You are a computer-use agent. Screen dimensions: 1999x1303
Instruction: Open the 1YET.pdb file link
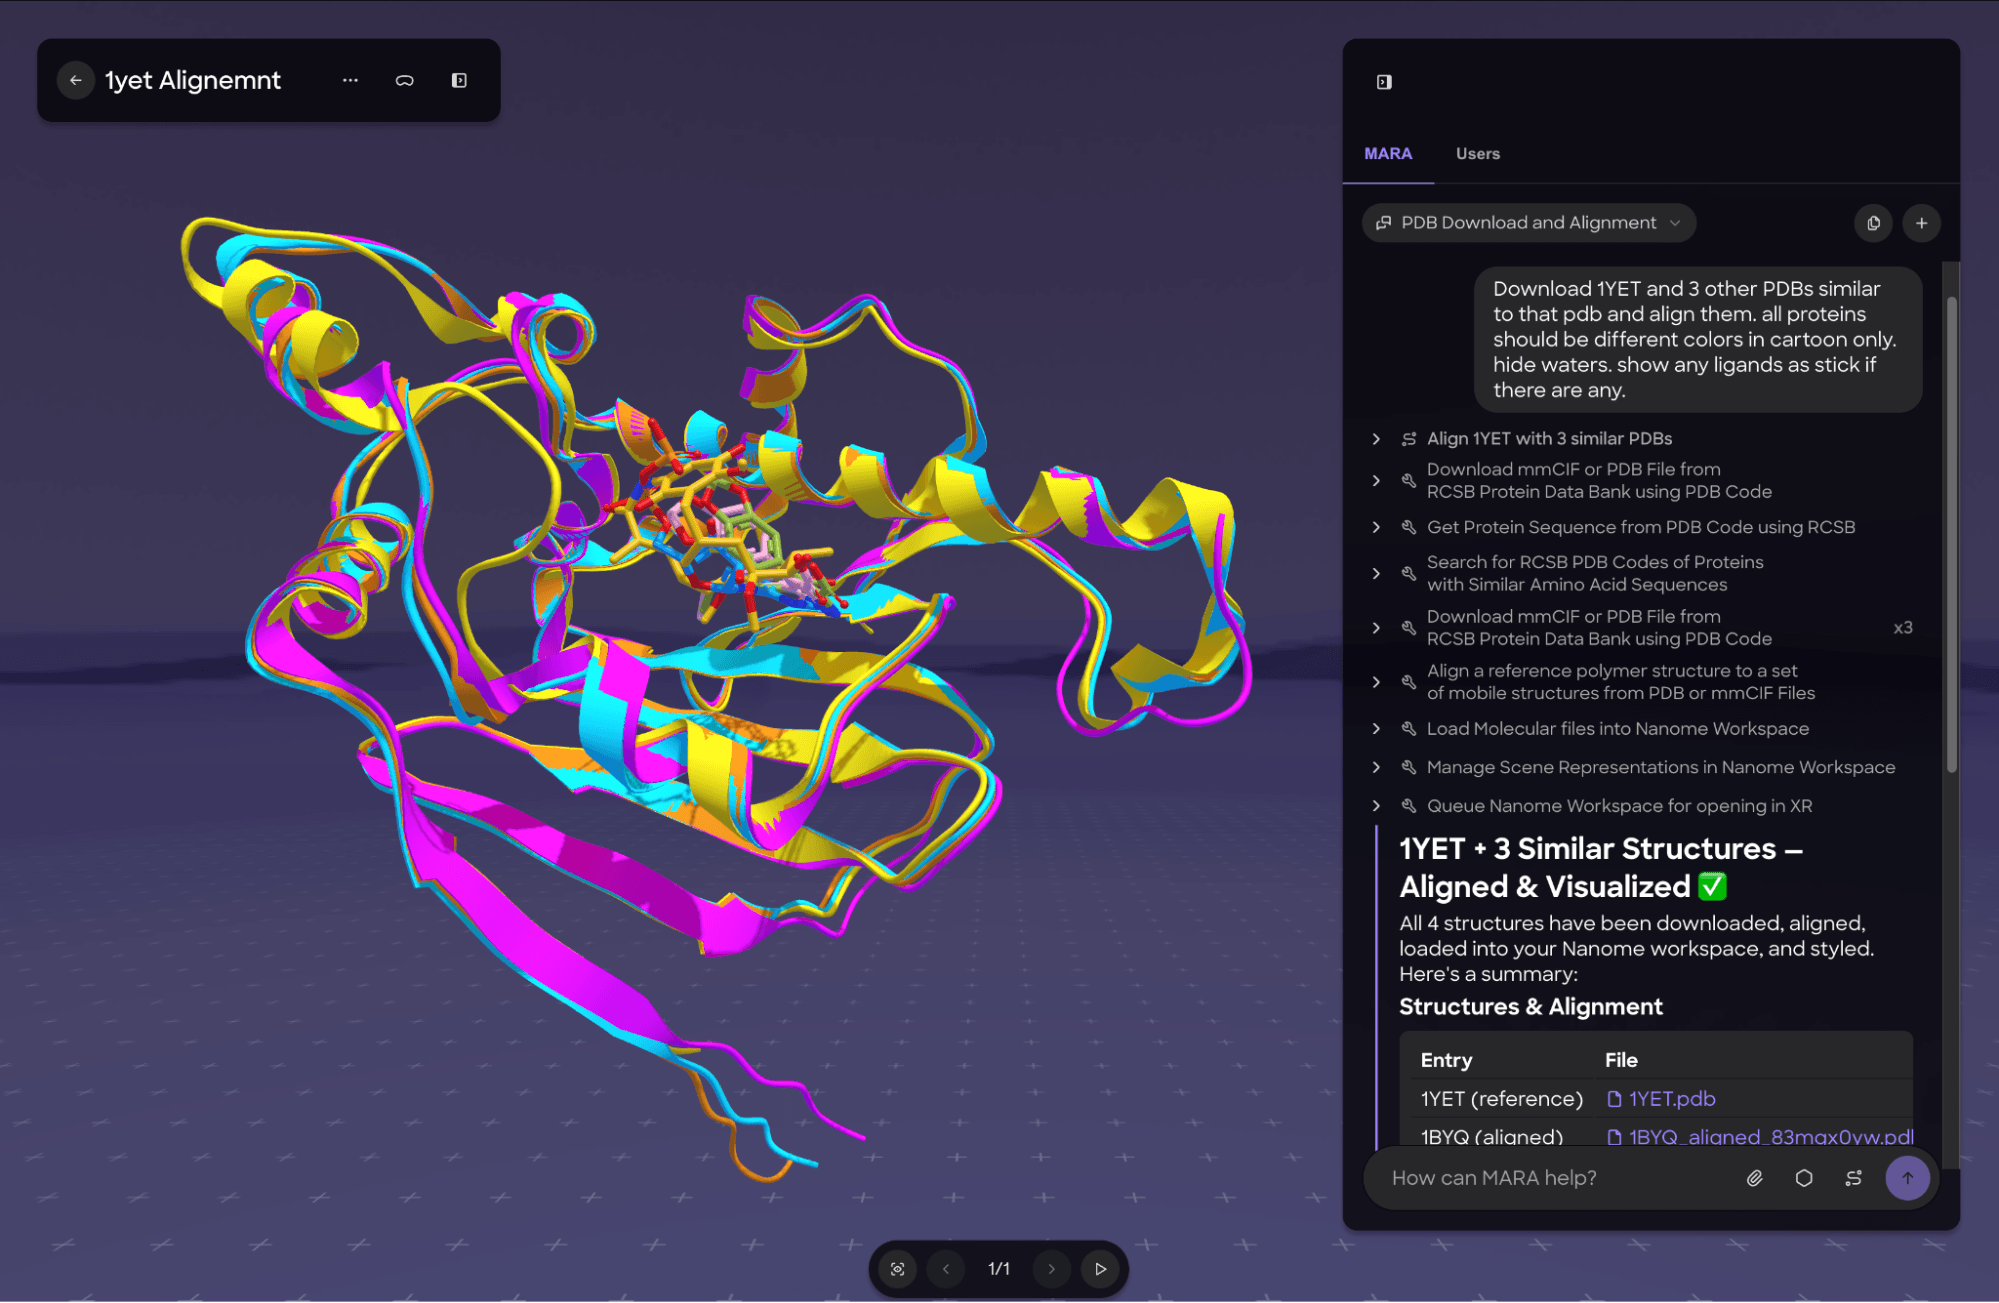click(x=1661, y=1099)
